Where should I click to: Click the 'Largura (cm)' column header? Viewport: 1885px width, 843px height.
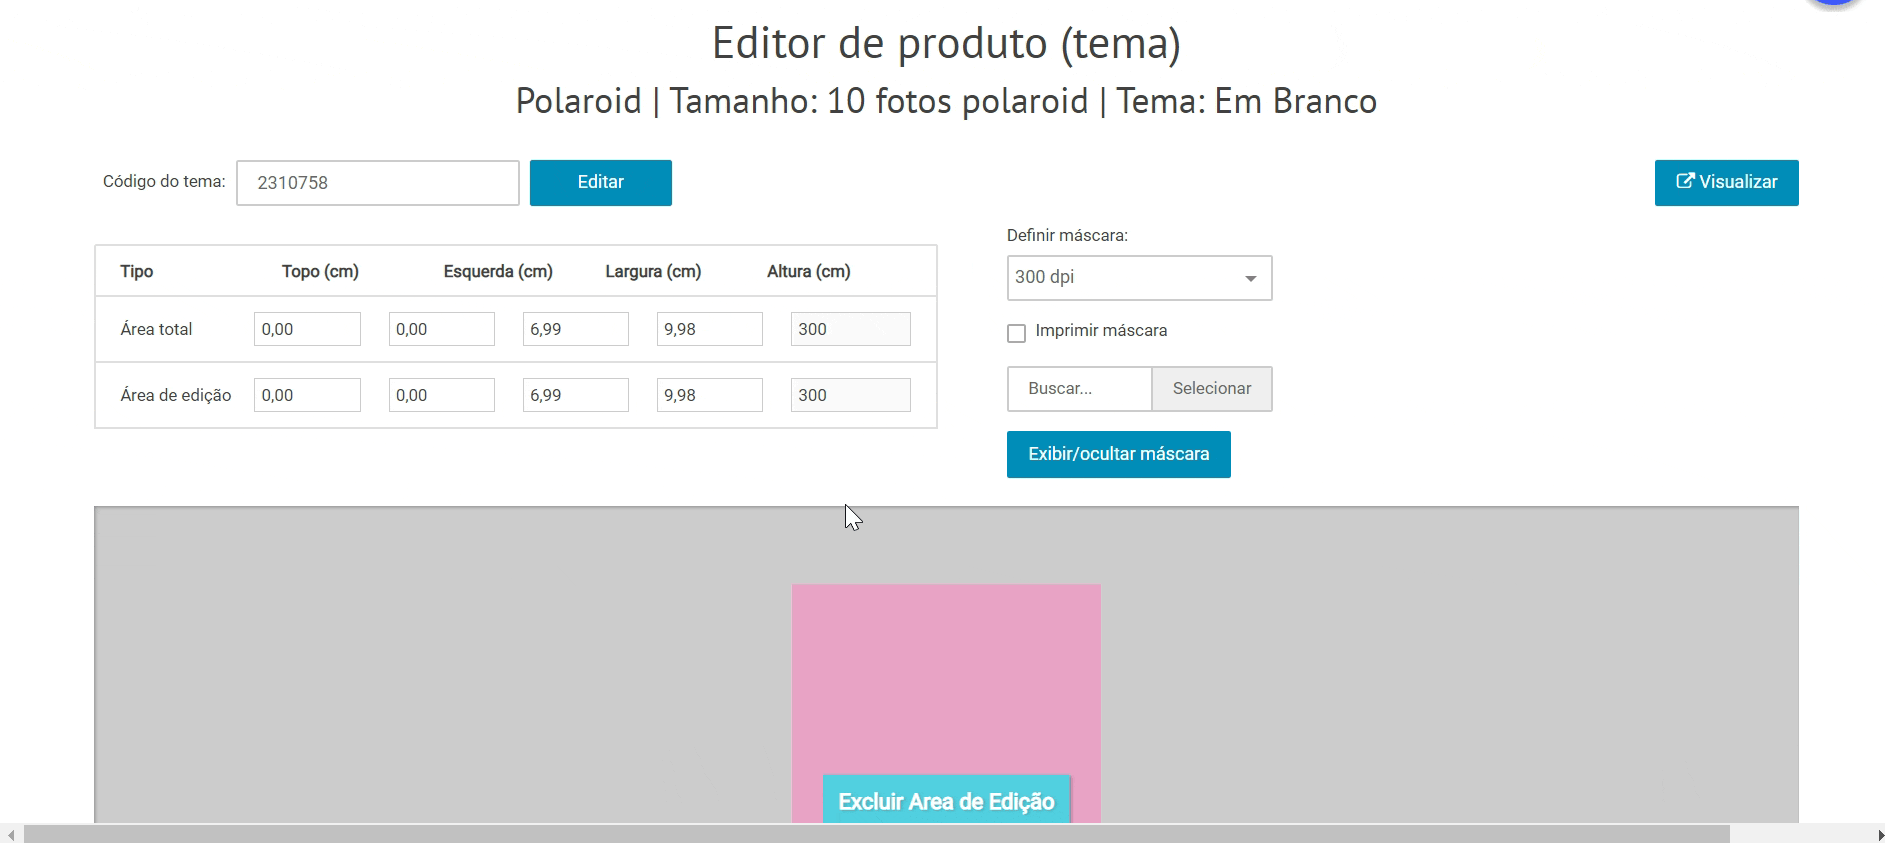(x=653, y=272)
